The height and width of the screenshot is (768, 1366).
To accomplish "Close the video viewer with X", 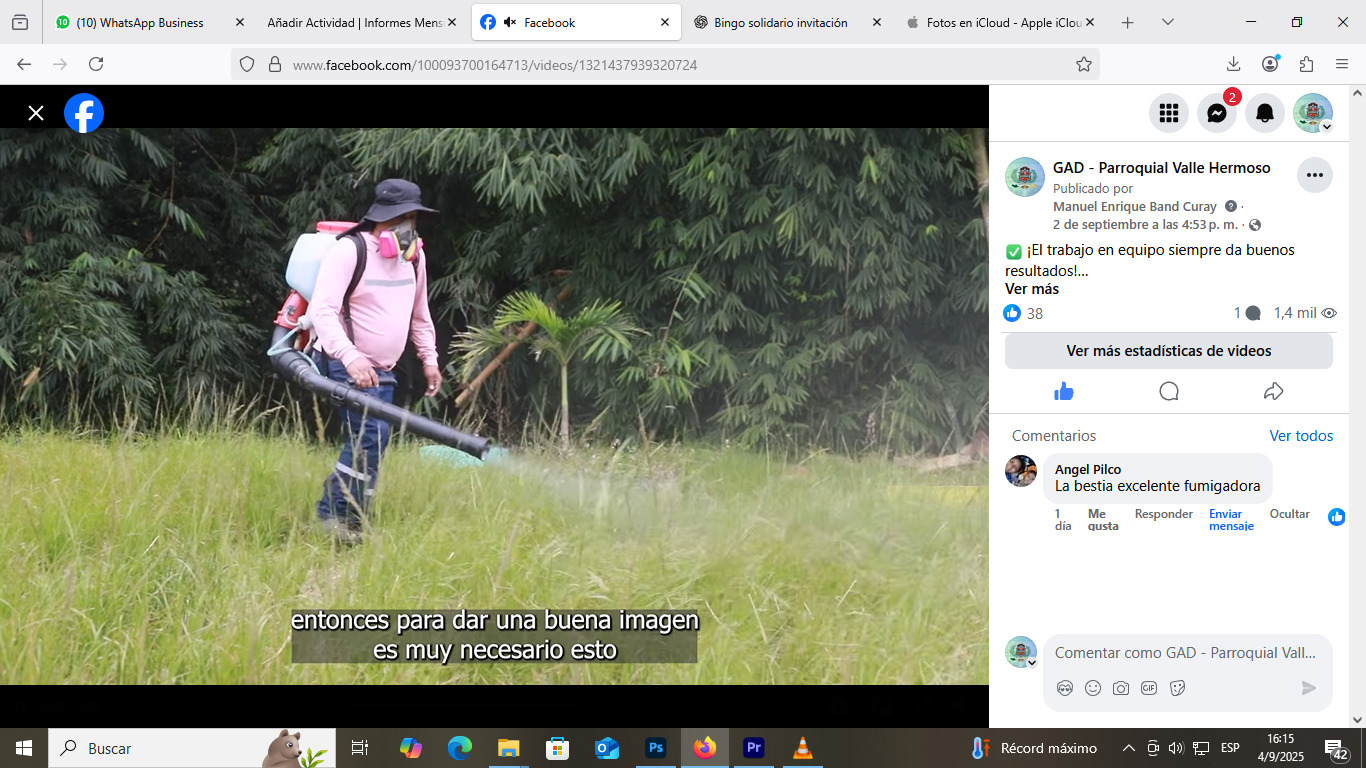I will [x=36, y=113].
